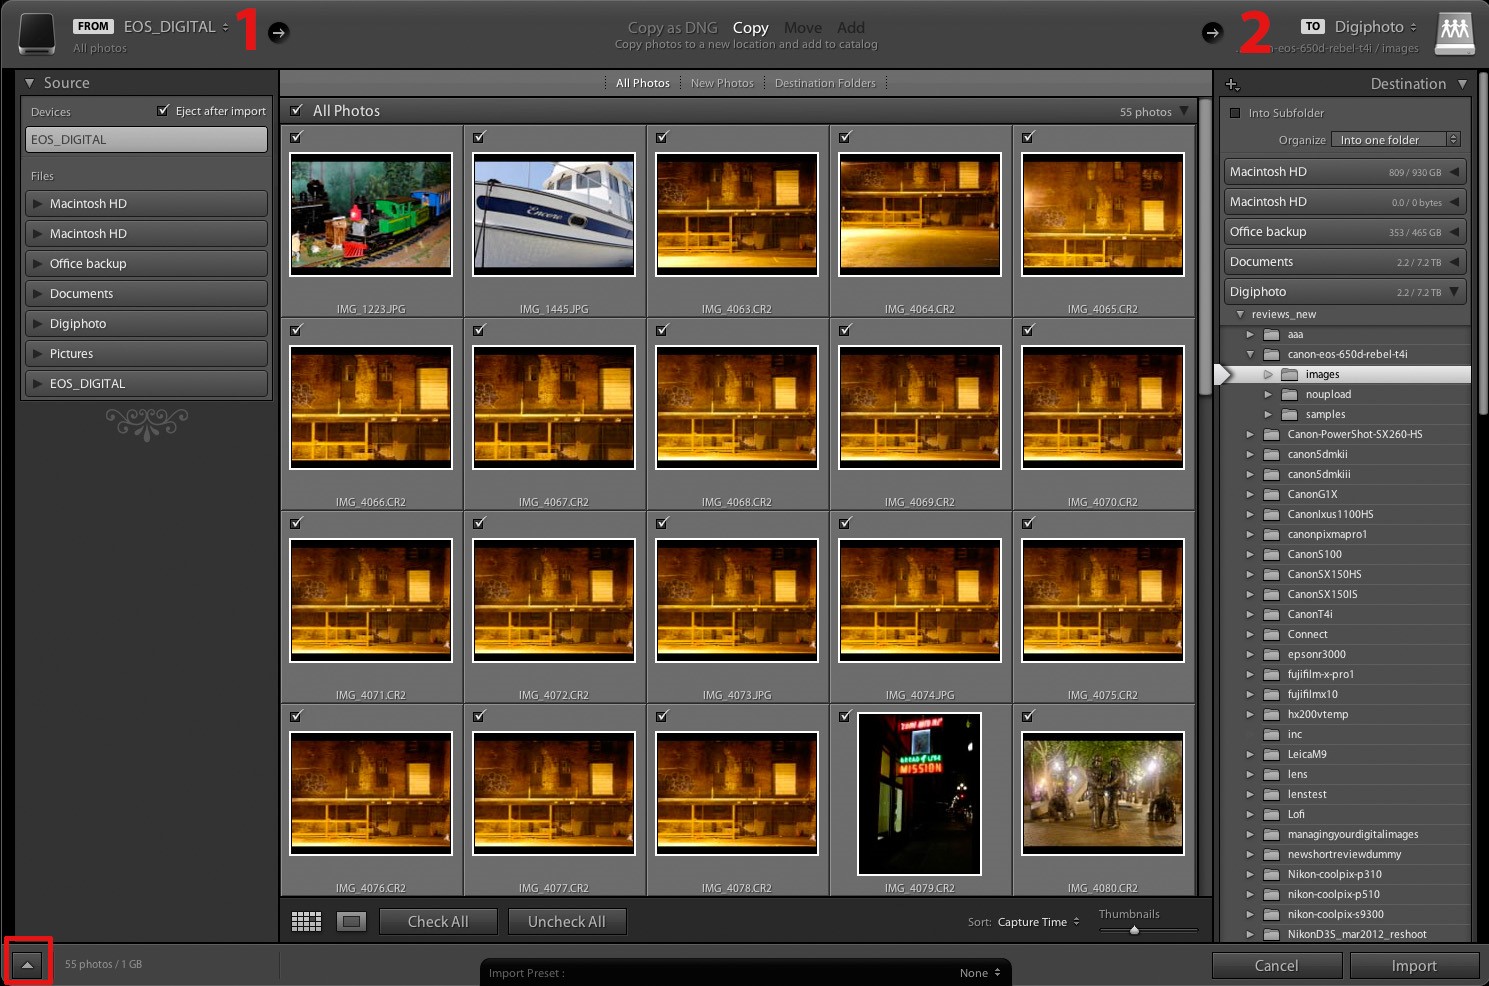Adjust the Thumbnails size slider
The height and width of the screenshot is (986, 1489).
pyautogui.click(x=1134, y=929)
